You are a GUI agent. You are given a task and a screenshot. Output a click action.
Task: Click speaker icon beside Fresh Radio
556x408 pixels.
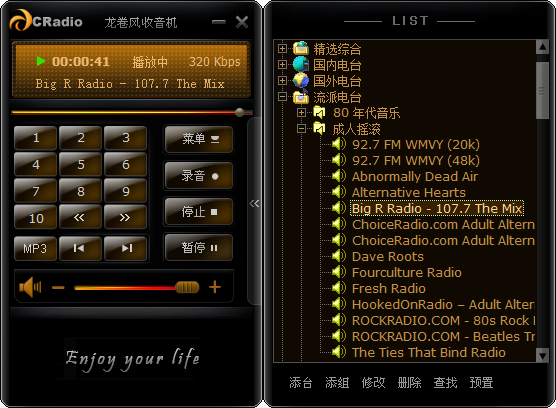[339, 288]
